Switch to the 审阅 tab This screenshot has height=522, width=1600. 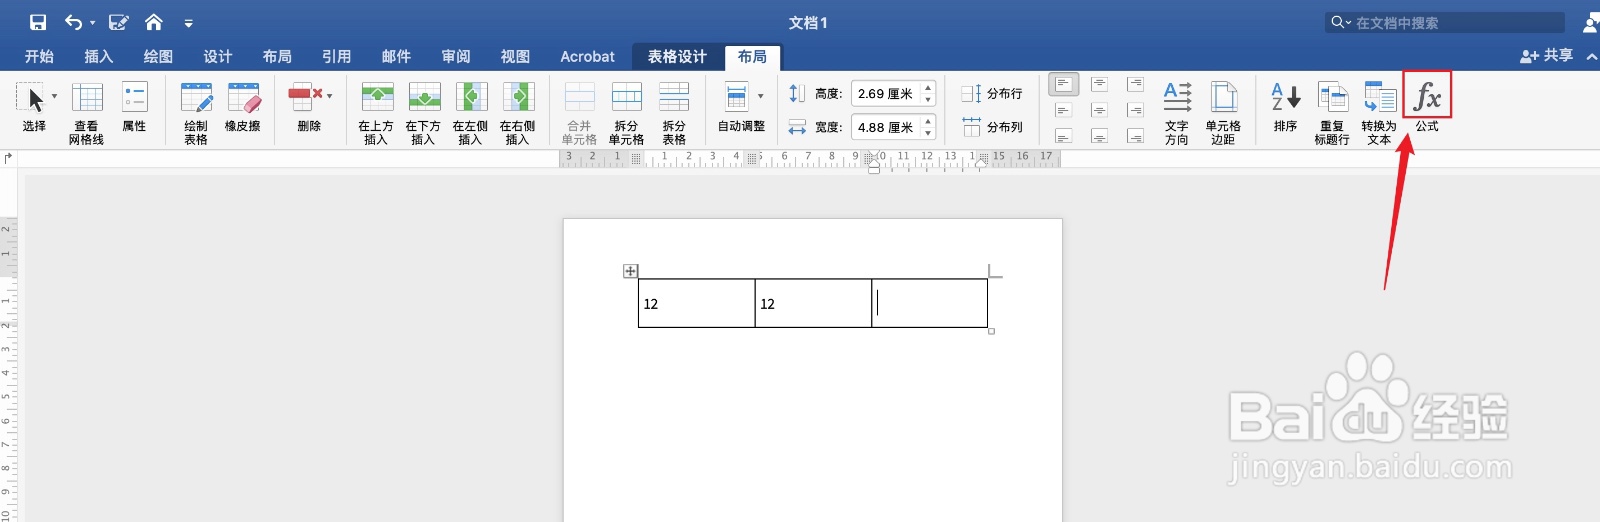pos(456,57)
